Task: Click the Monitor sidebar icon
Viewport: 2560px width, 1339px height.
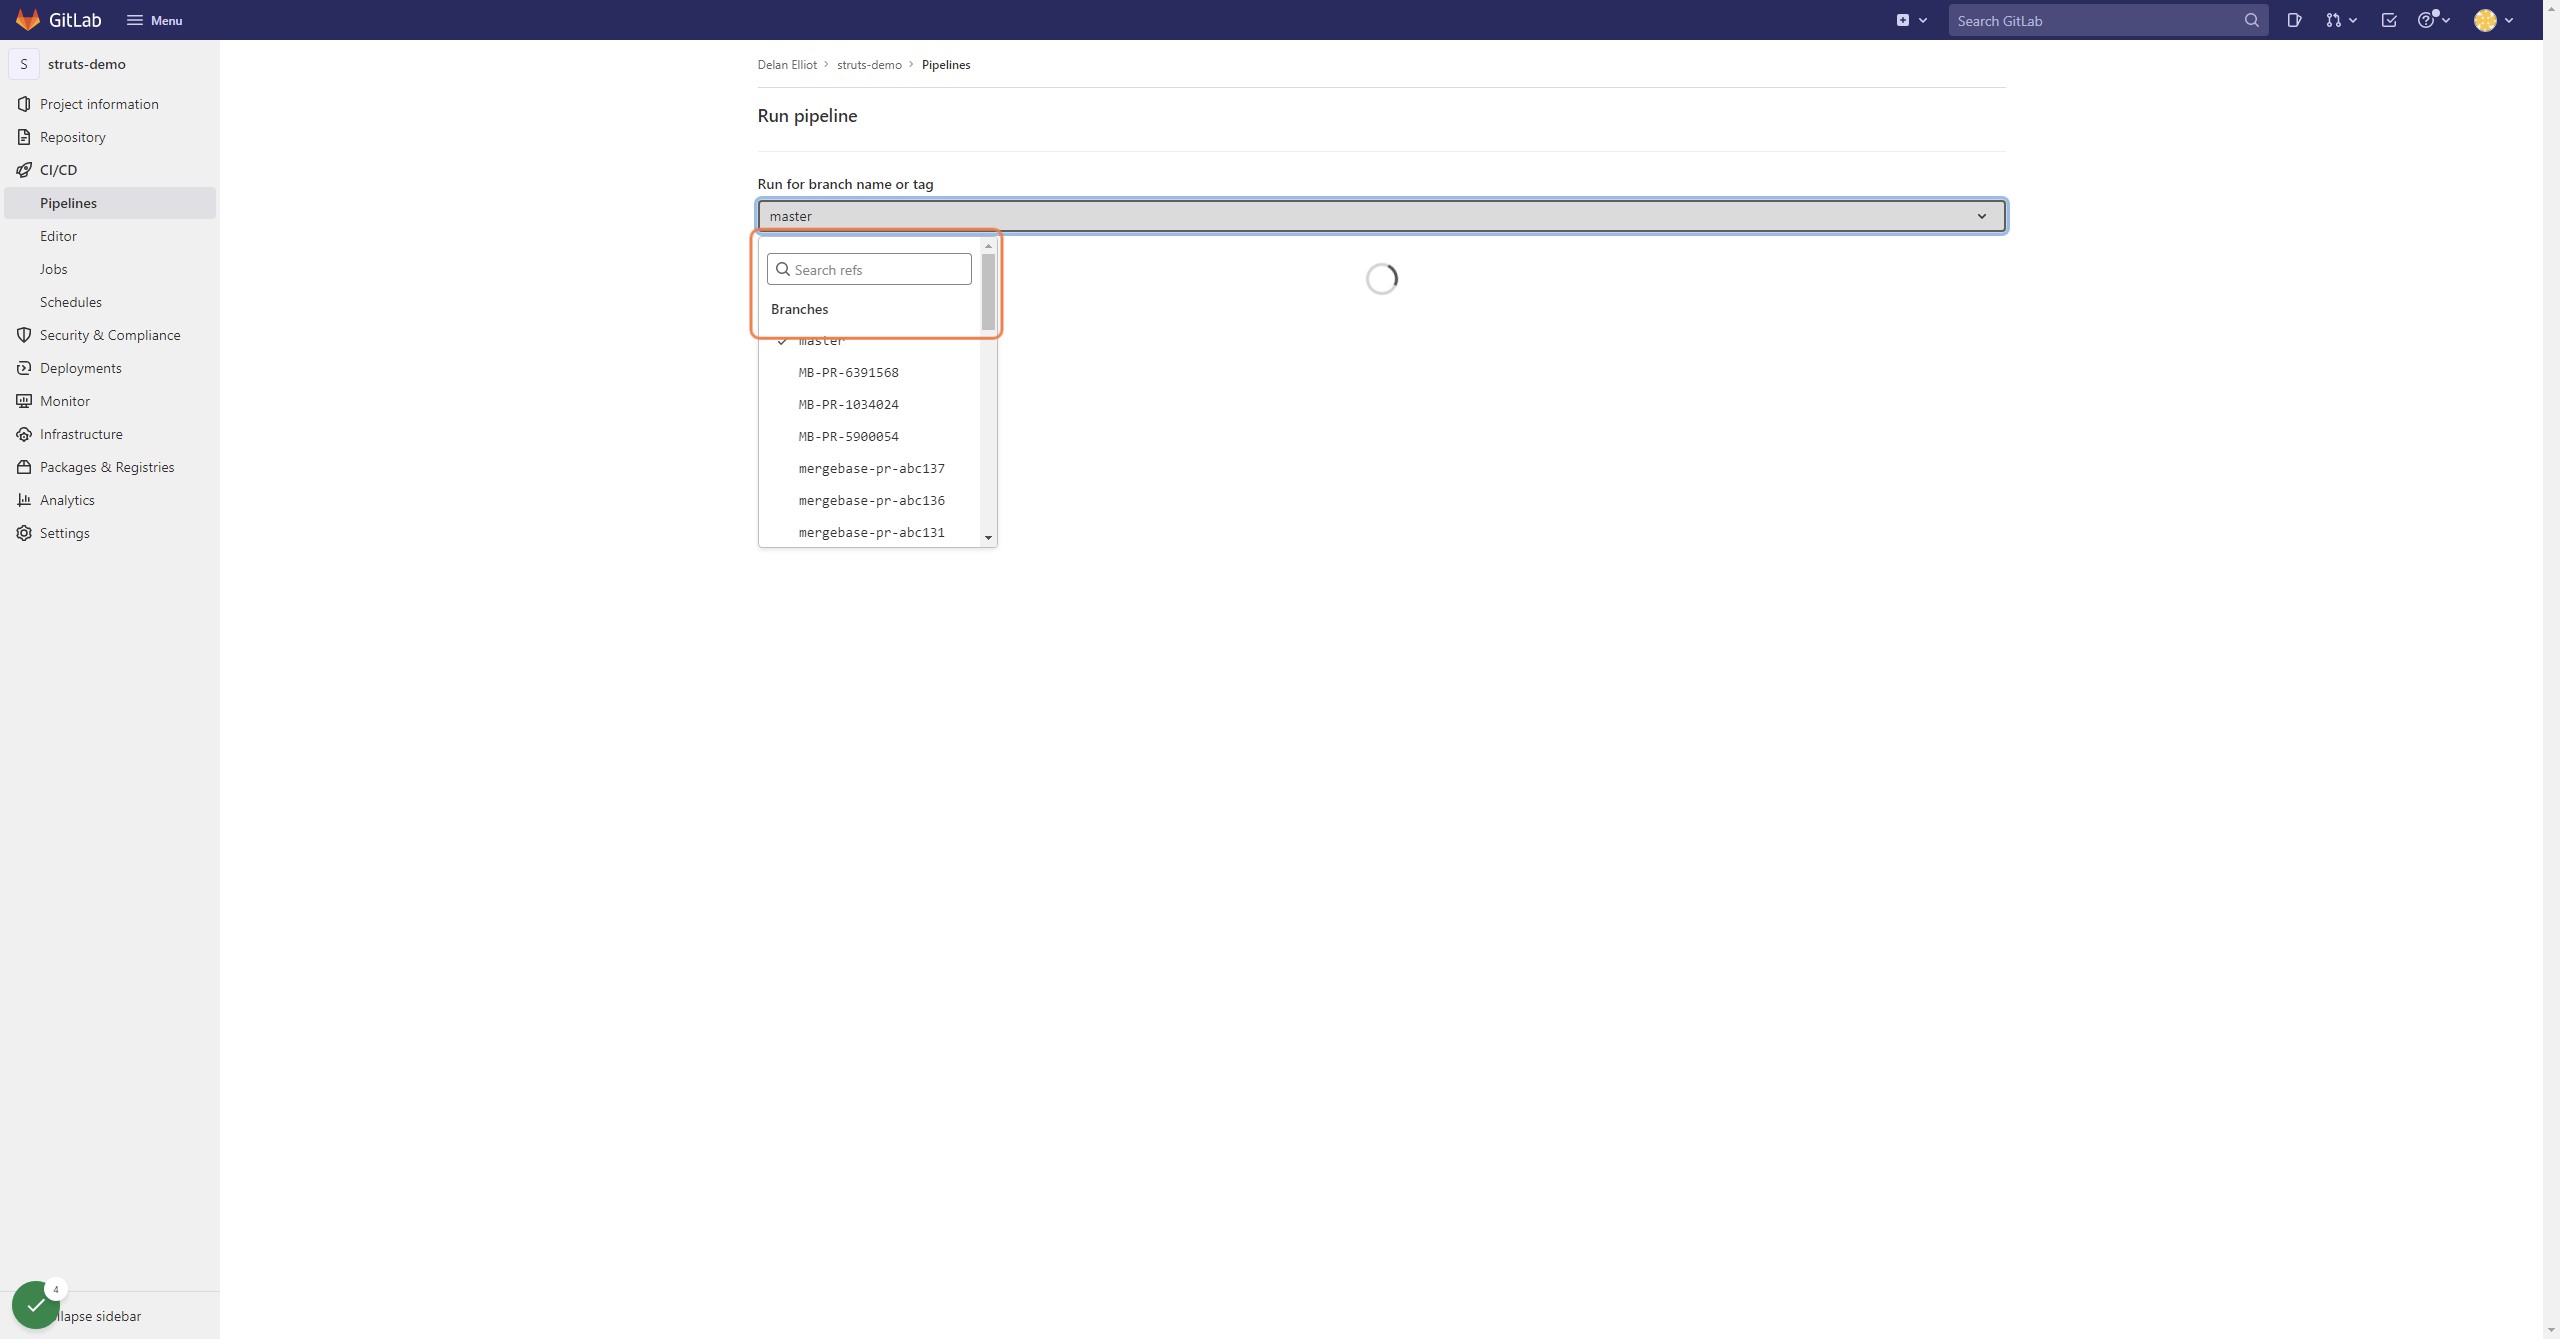Action: coord(24,401)
